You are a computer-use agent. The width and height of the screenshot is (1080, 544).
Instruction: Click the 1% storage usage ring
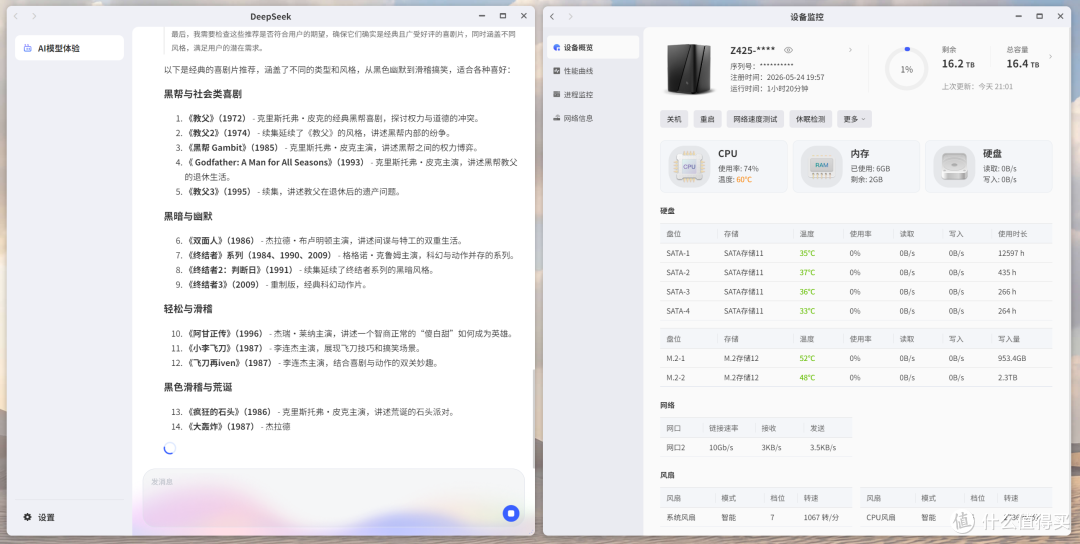click(906, 69)
